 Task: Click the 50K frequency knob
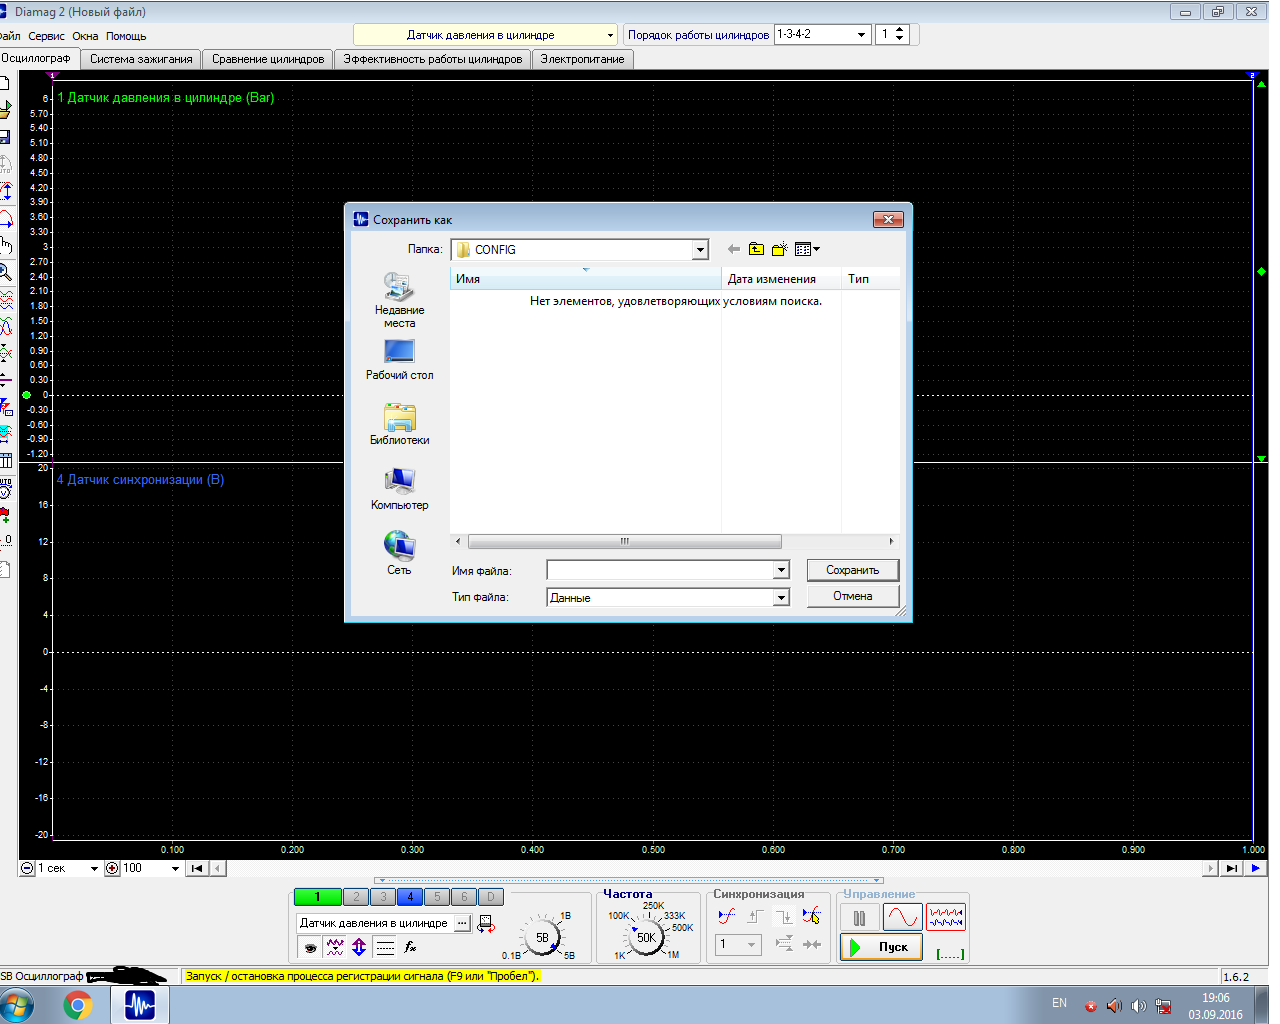point(646,937)
